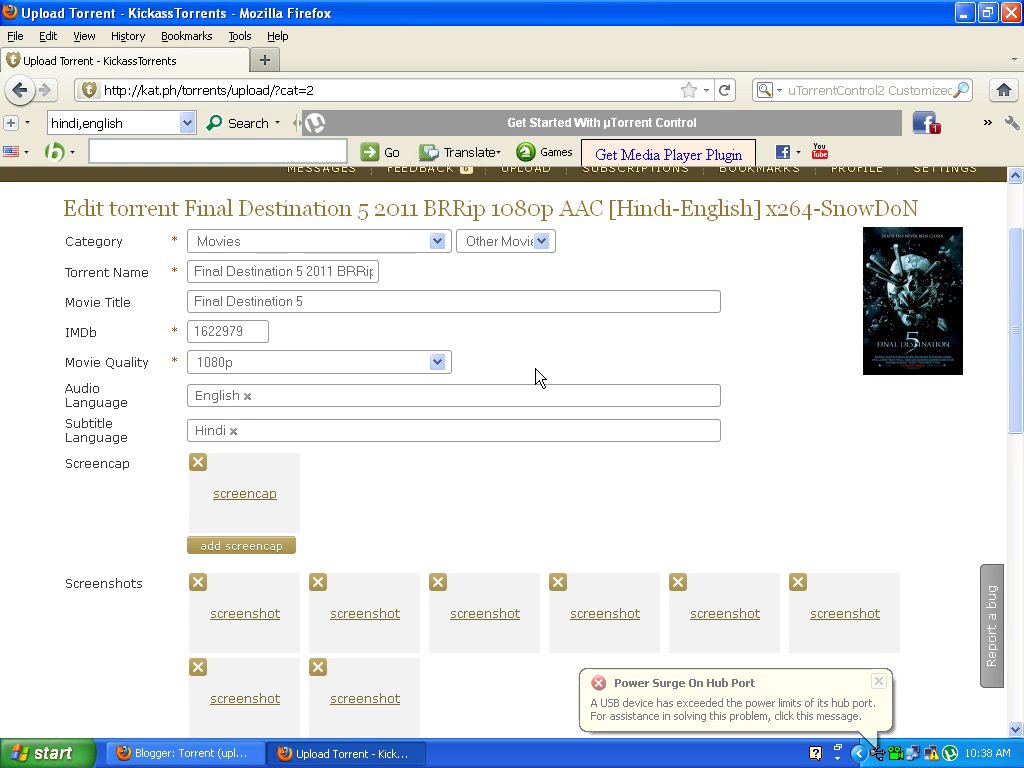Click the green camcorder tray icon

click(x=895, y=754)
